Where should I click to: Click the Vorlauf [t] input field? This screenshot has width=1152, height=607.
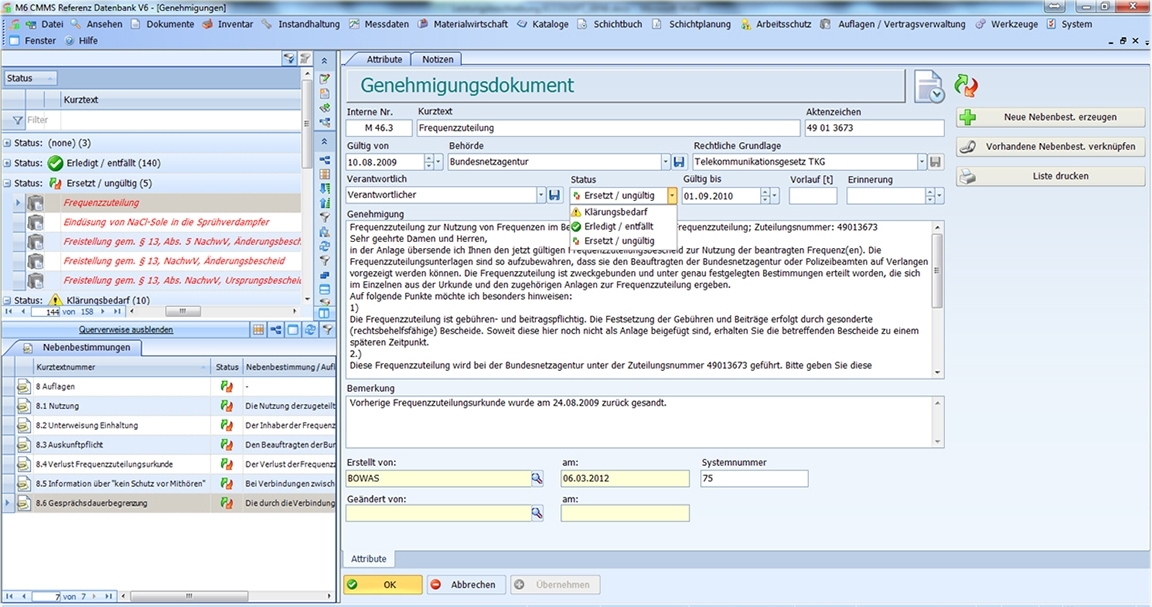(813, 196)
